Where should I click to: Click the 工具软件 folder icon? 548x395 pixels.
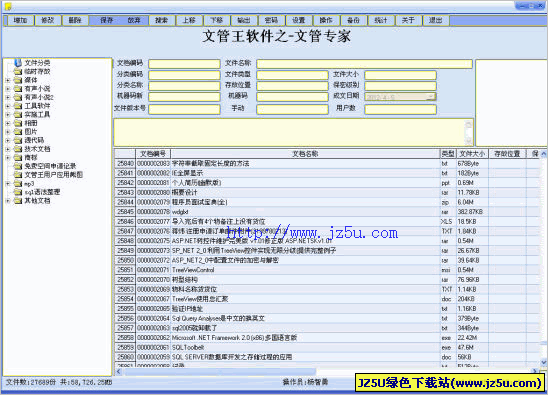pos(18,106)
